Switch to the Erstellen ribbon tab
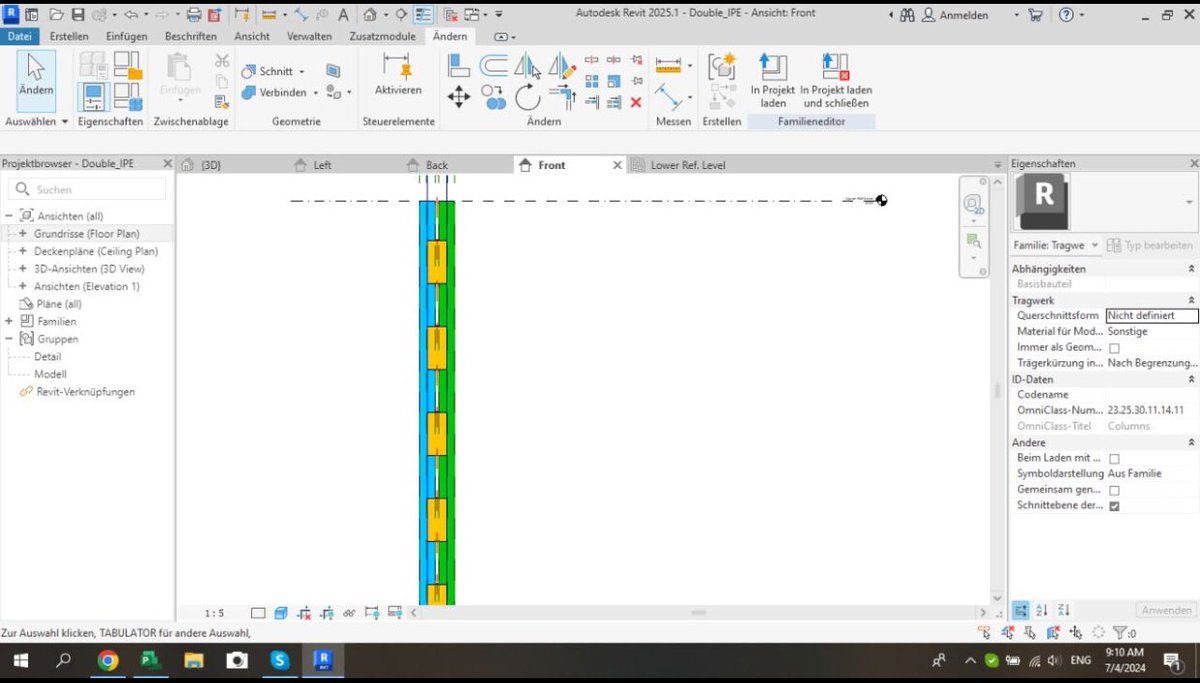Screen dimensions: 1200x683 pos(69,36)
